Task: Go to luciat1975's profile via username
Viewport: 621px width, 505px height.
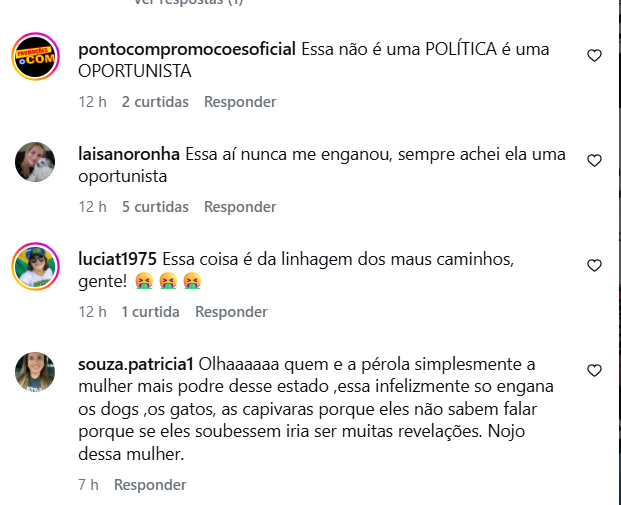Action: pyautogui.click(x=117, y=260)
